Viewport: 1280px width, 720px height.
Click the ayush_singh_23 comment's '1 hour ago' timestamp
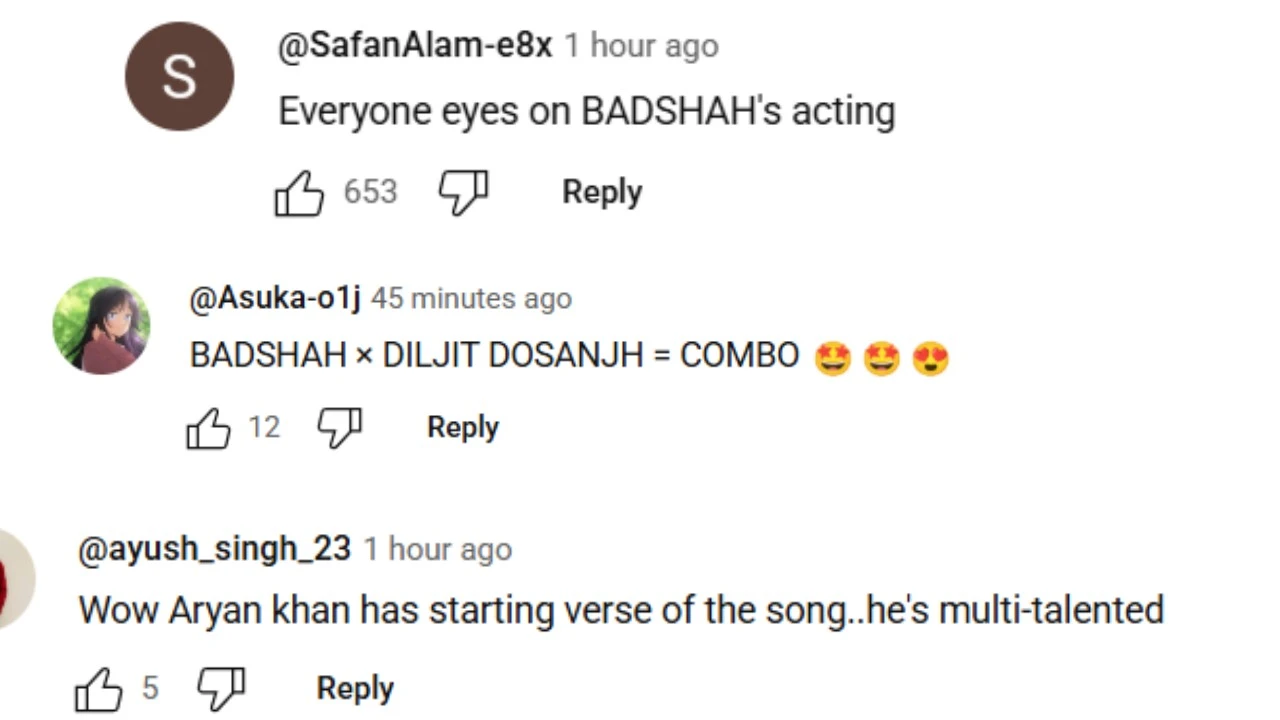coord(438,549)
